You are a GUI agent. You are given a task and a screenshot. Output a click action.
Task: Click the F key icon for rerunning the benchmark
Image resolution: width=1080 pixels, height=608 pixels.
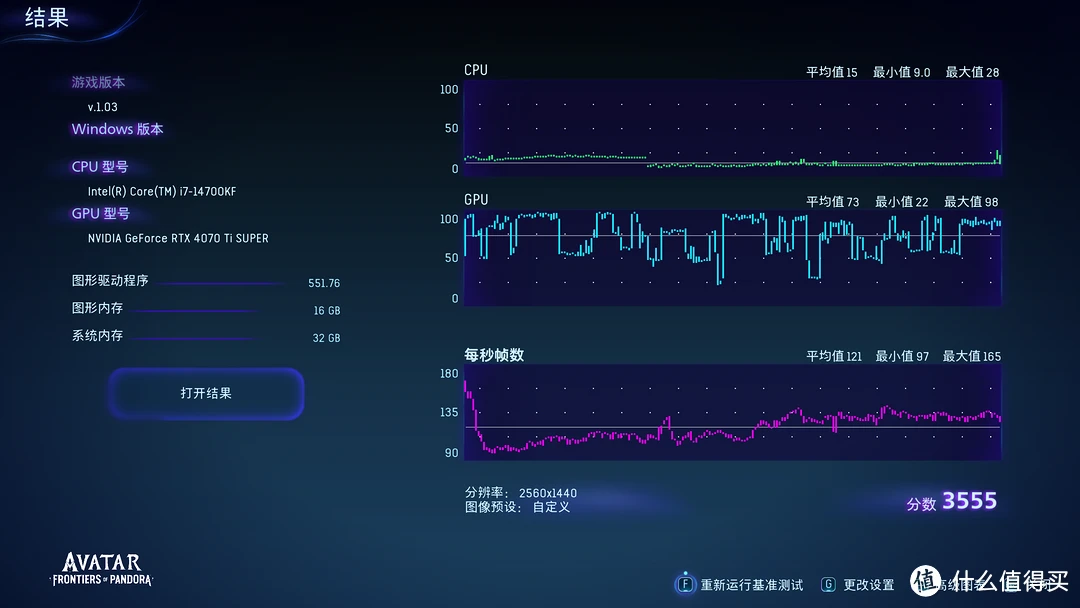click(x=685, y=585)
